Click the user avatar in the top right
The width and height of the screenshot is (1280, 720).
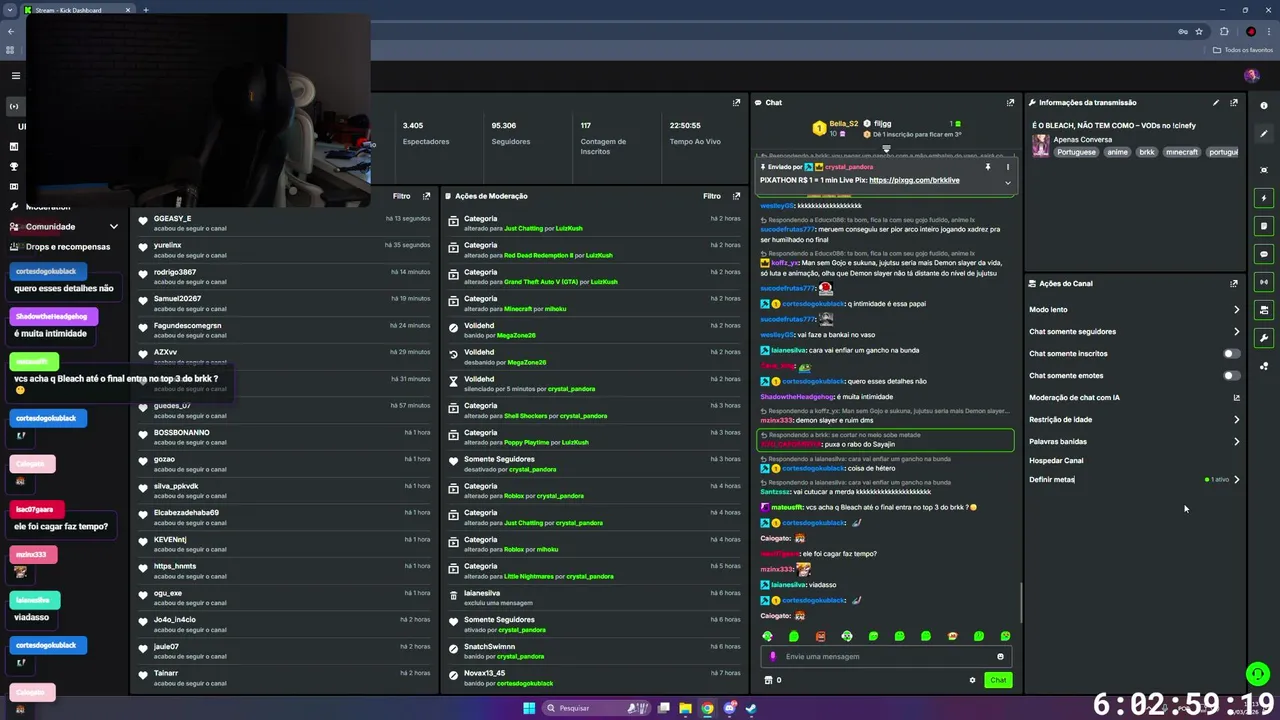pos(1251,76)
